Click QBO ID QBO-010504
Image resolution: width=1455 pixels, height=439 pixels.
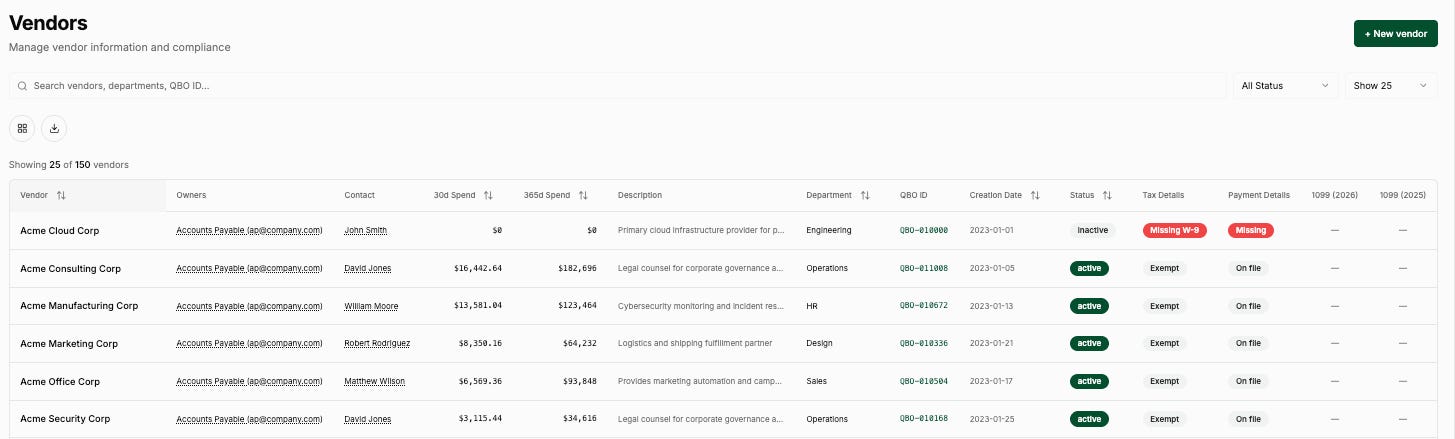click(923, 381)
